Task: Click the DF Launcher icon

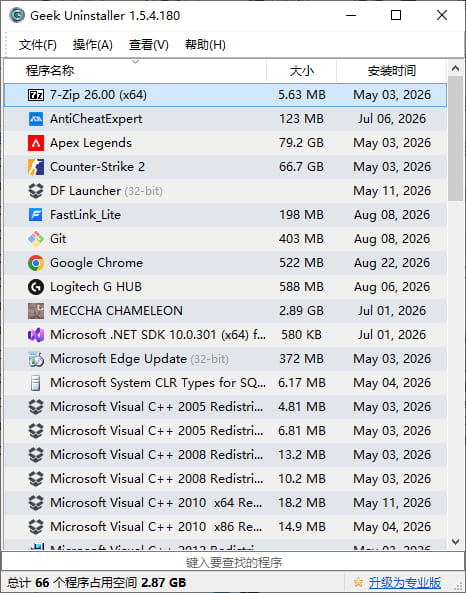Action: pyautogui.click(x=36, y=191)
